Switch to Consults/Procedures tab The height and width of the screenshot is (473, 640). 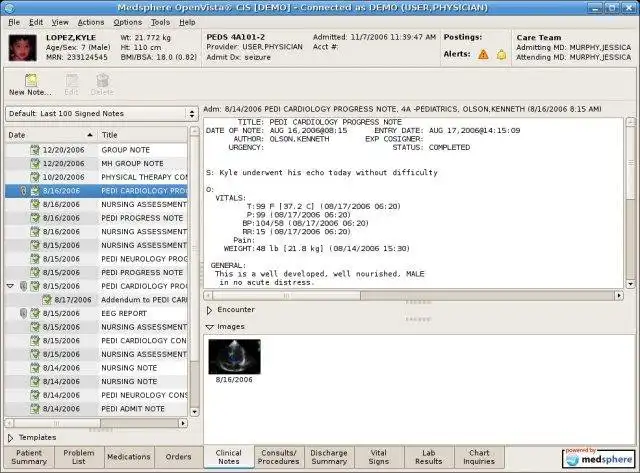[278, 457]
